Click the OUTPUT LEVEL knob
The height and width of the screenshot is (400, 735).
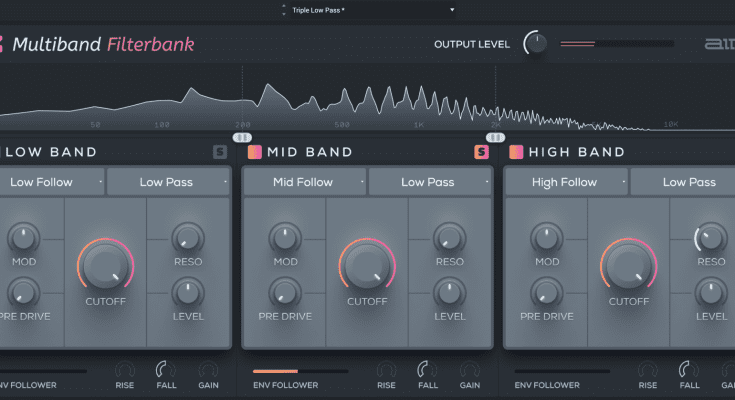537,44
